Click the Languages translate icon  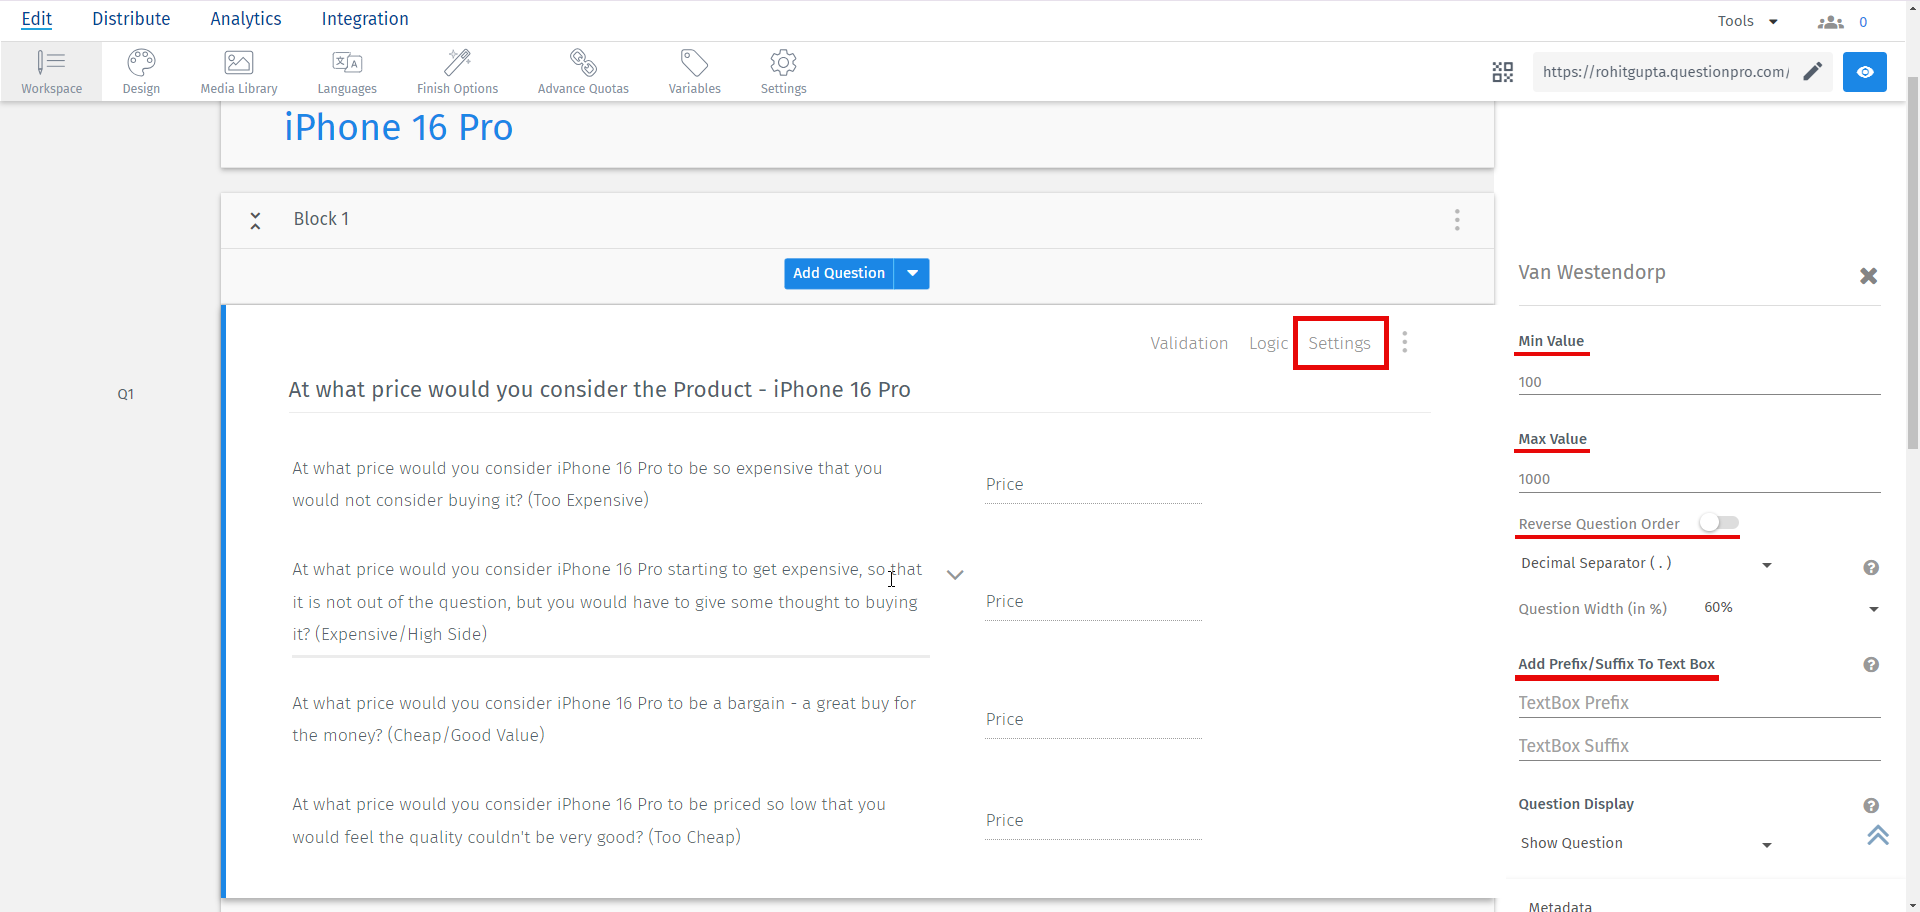pos(347,63)
